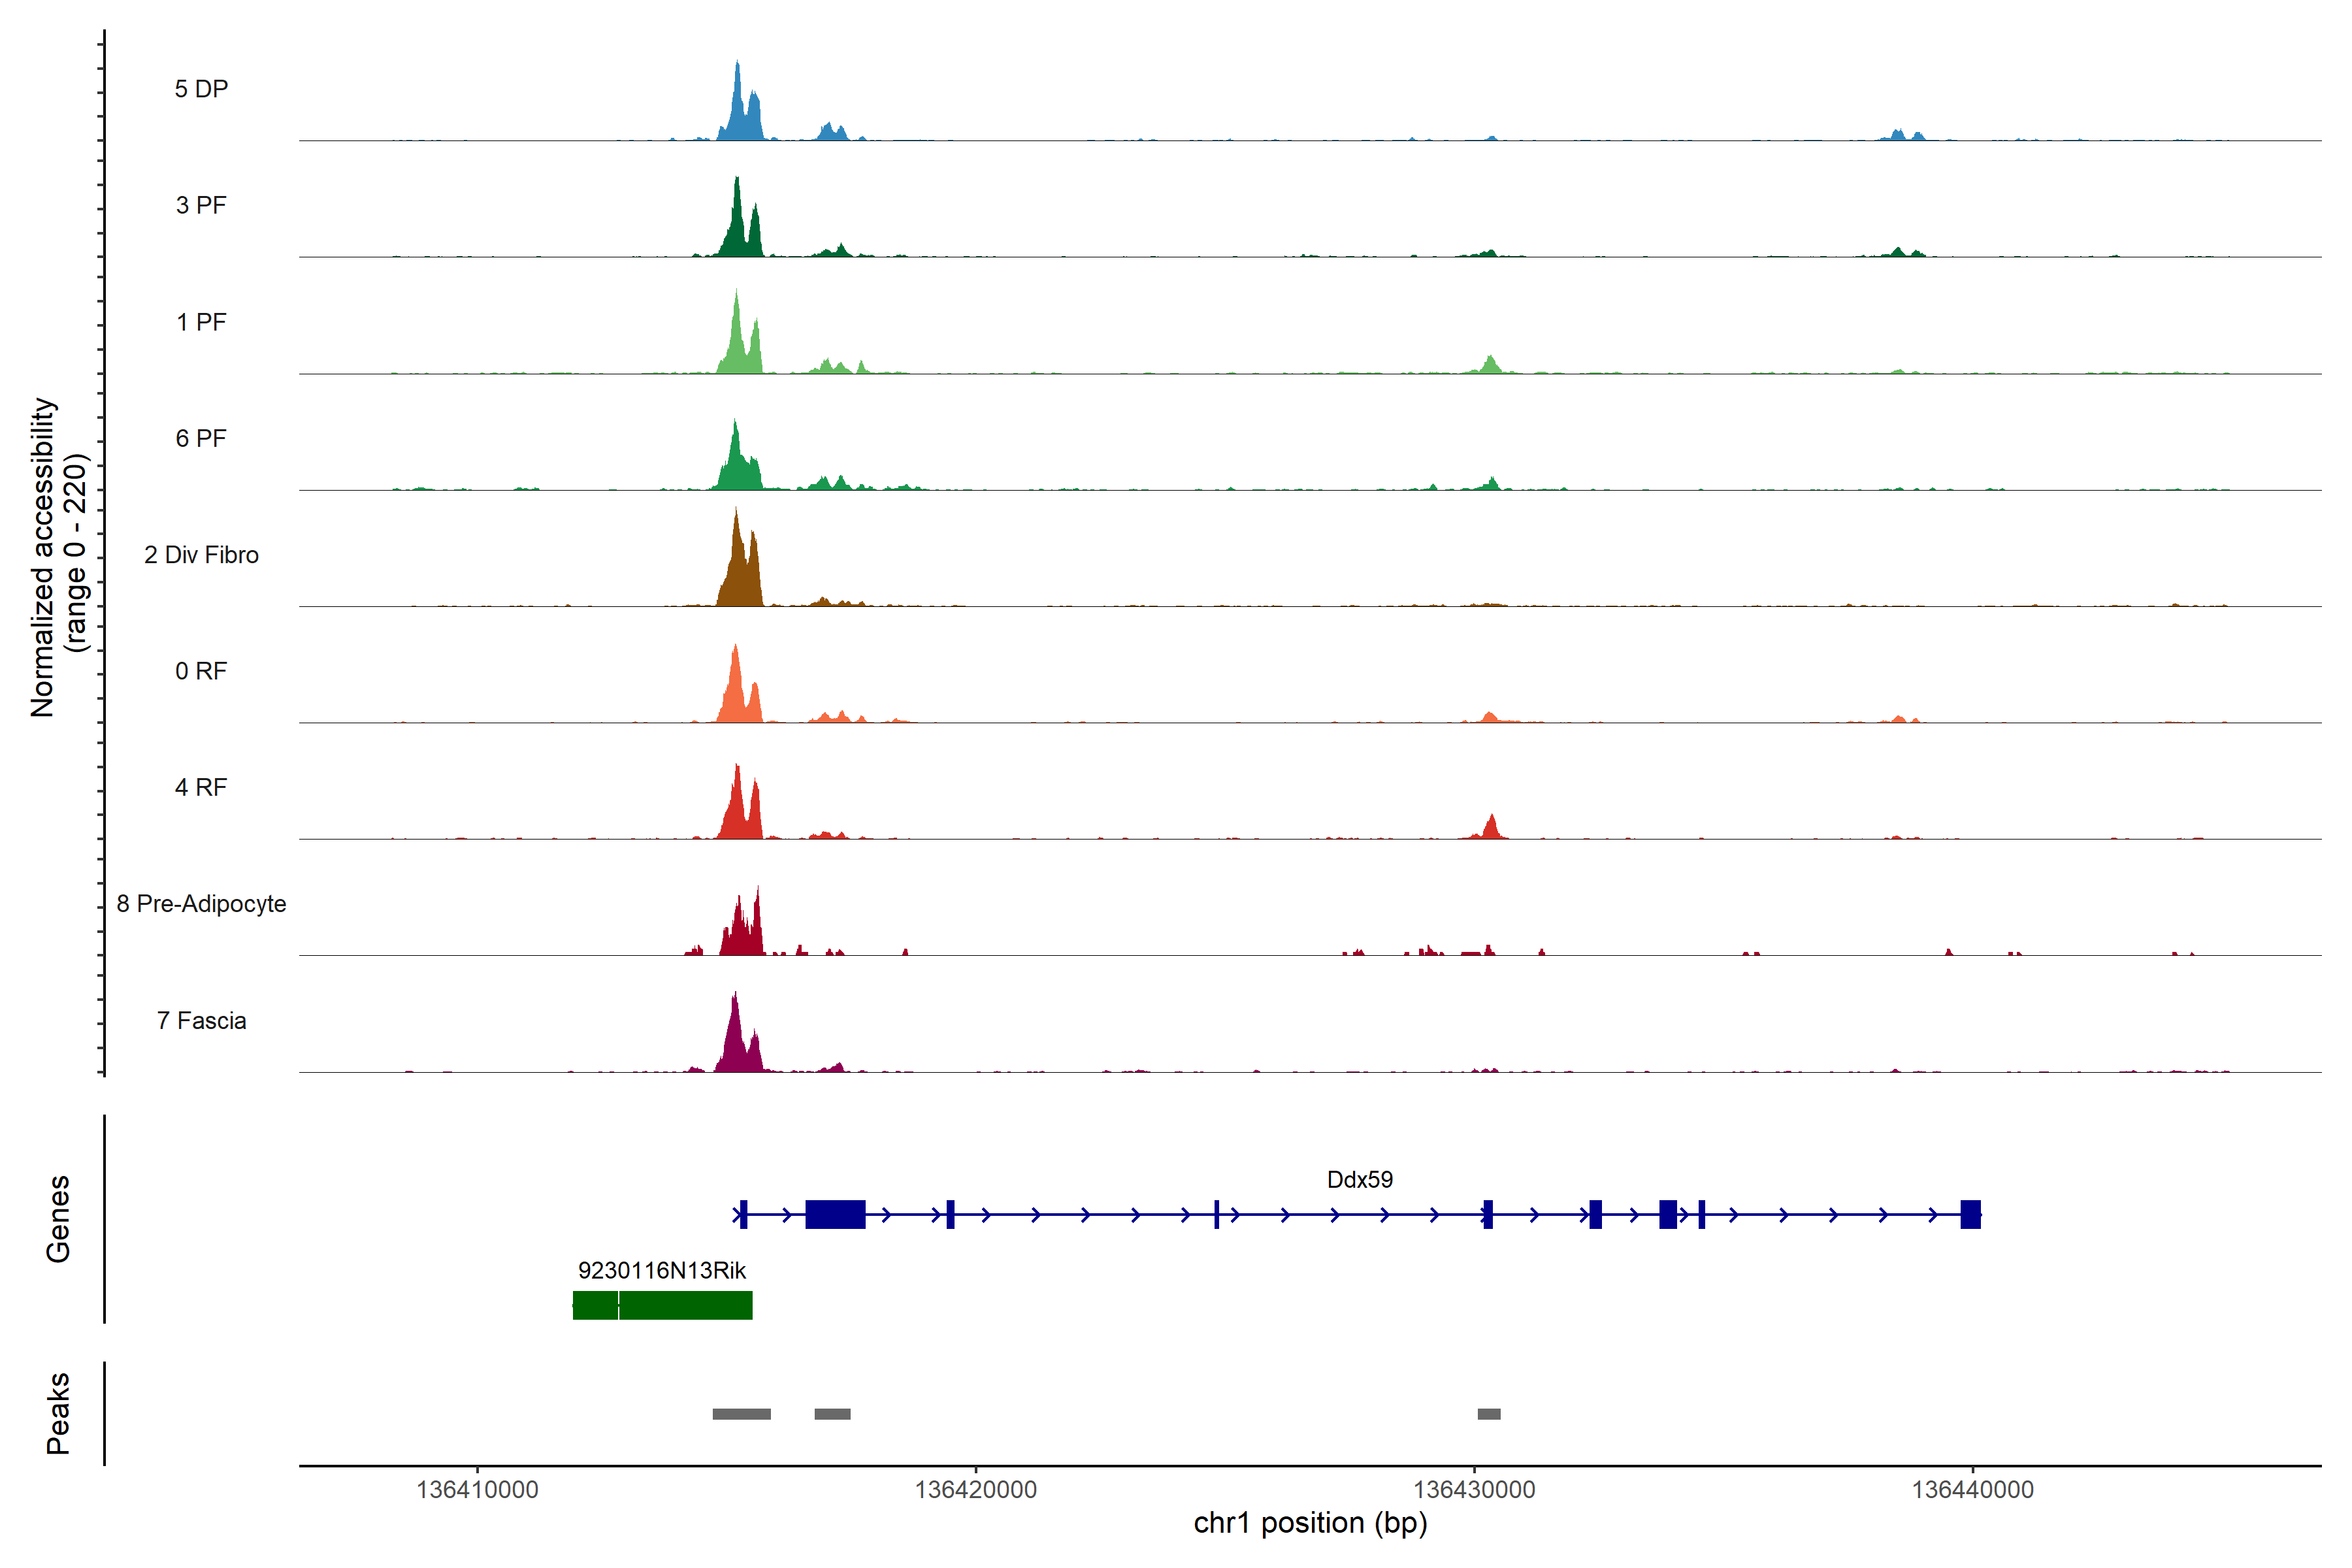Click the 7 Fascia track label
This screenshot has height=1568, width=2352.
coord(201,1021)
